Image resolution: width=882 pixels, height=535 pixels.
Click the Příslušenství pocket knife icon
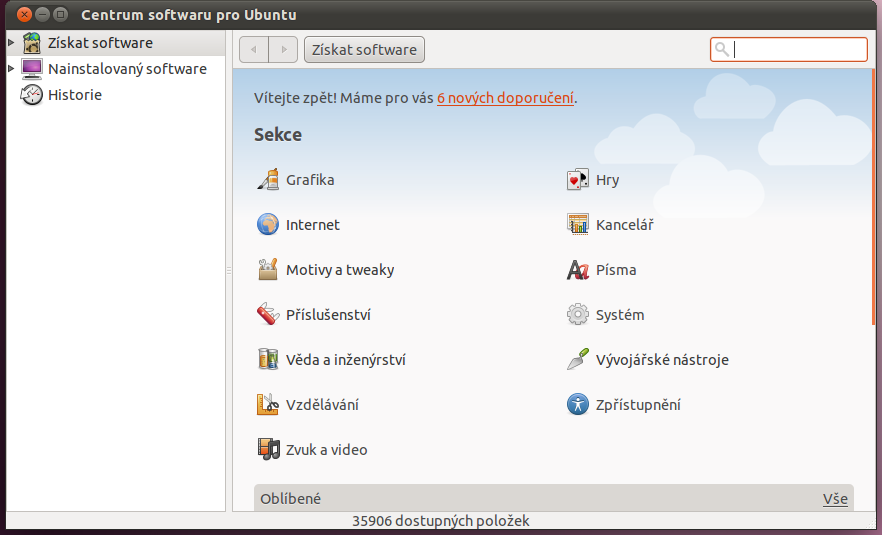268,314
